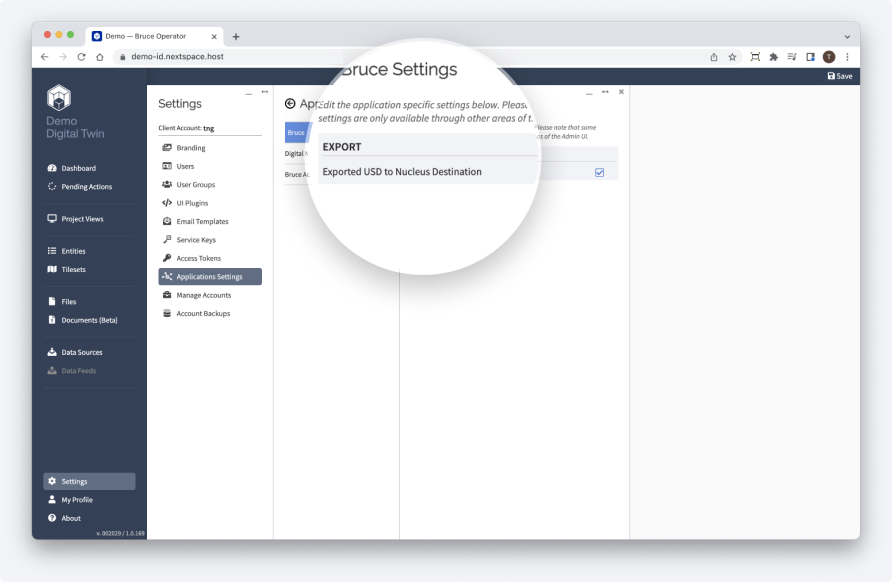Open the tab search chevron
This screenshot has height=582, width=892.
(847, 37)
